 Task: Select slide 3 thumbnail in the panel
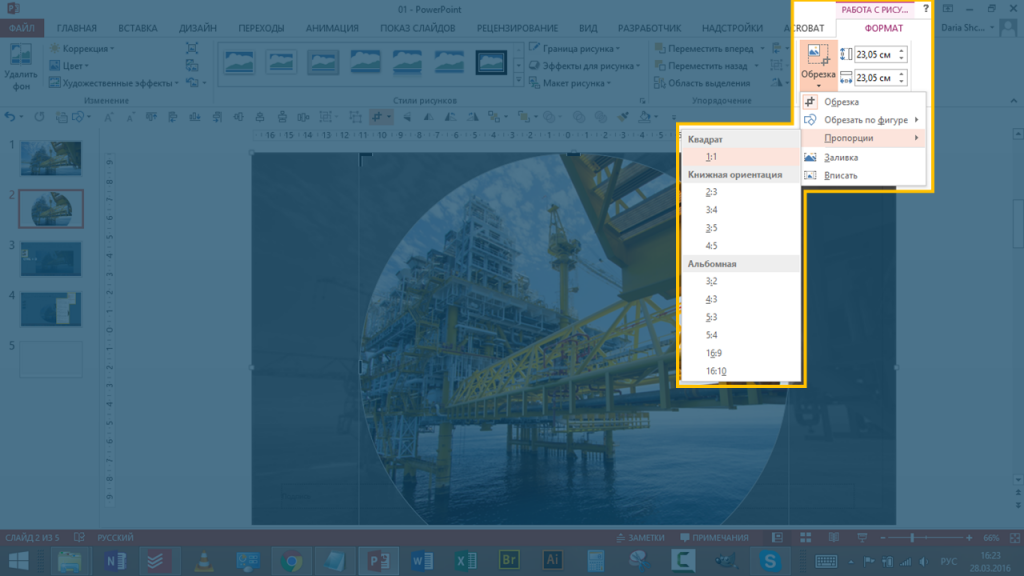[x=50, y=258]
